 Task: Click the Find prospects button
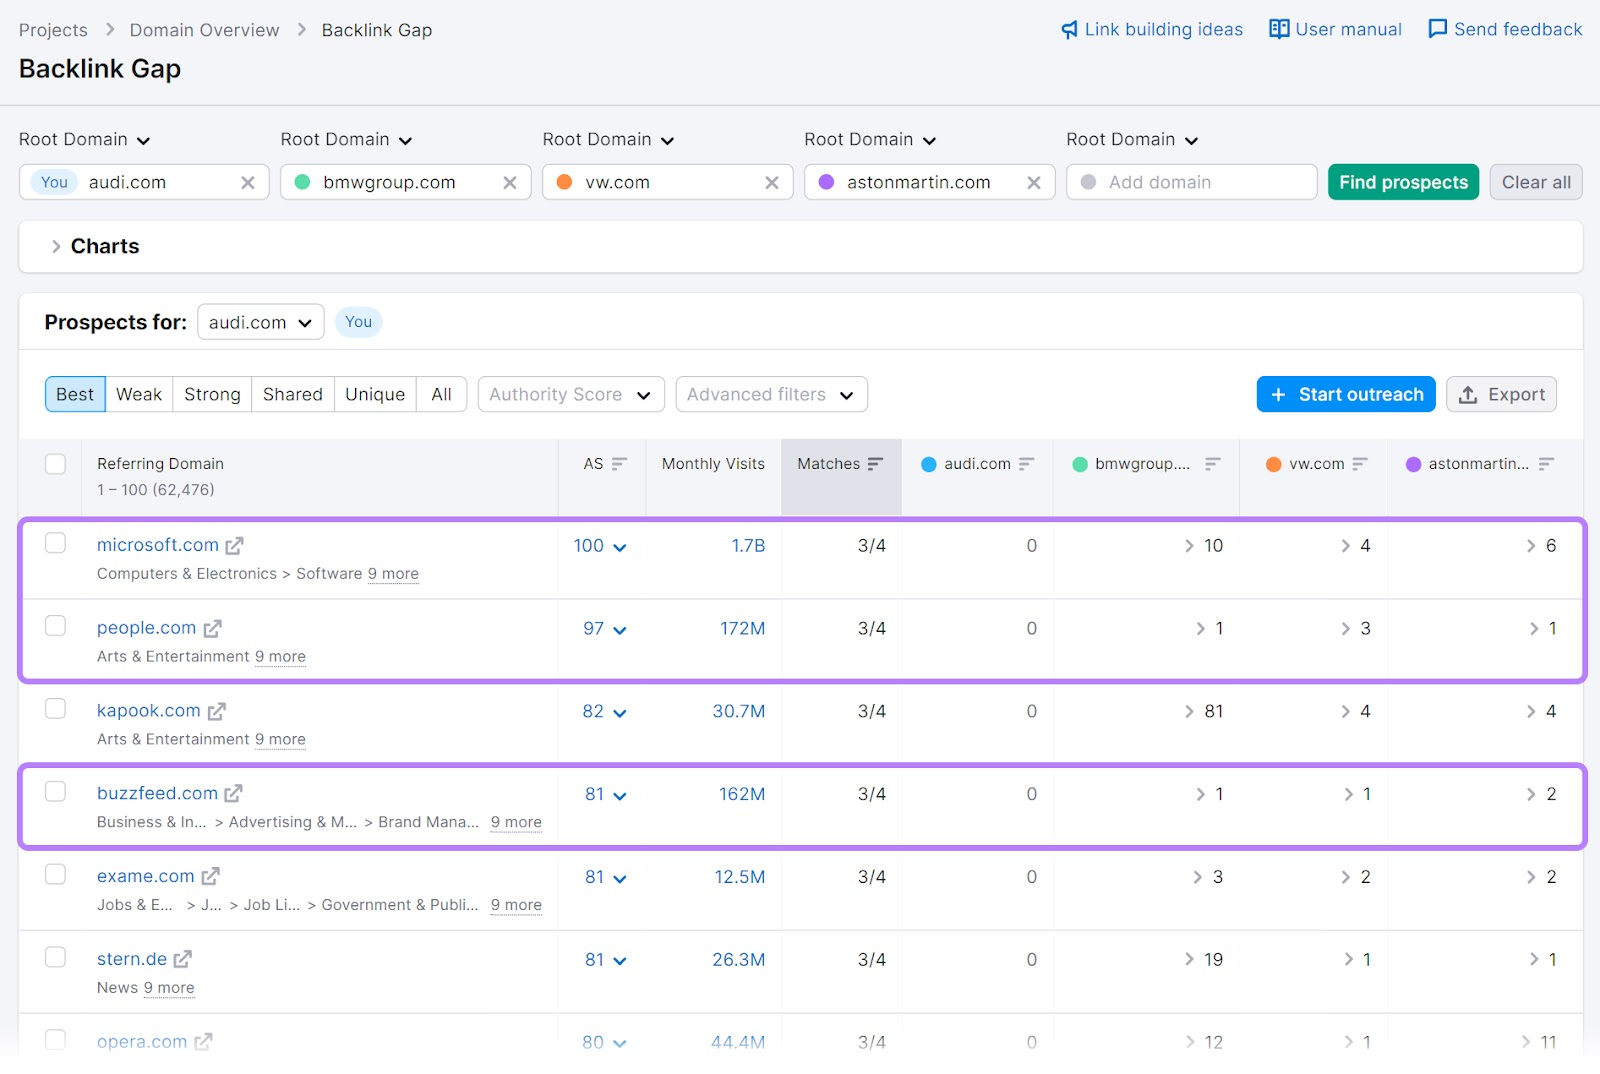[1403, 182]
